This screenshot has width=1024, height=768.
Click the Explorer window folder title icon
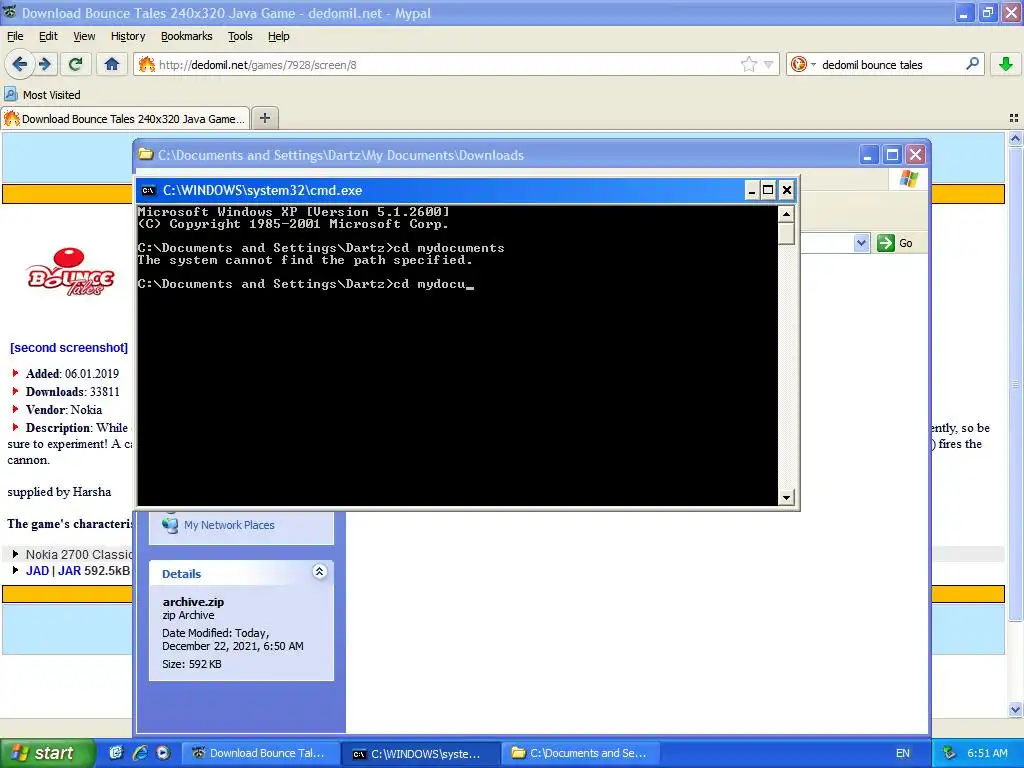[x=145, y=155]
